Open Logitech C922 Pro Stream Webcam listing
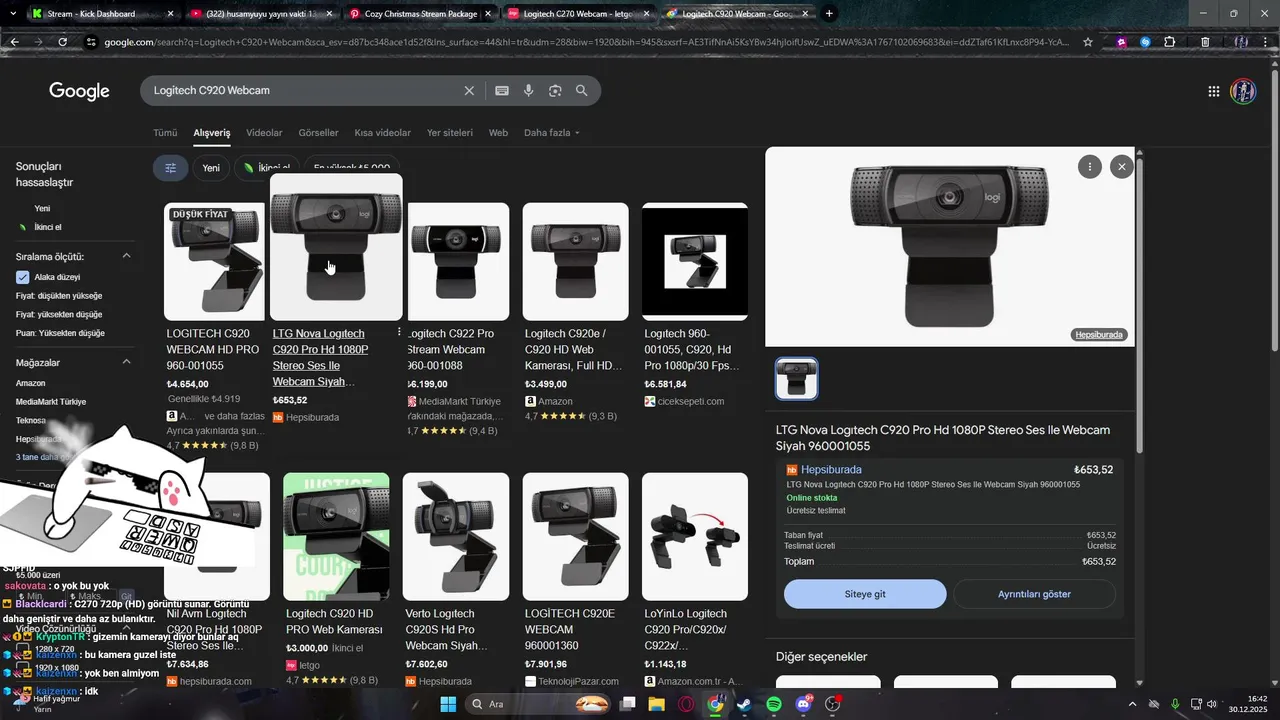This screenshot has width=1280, height=720. click(x=450, y=349)
